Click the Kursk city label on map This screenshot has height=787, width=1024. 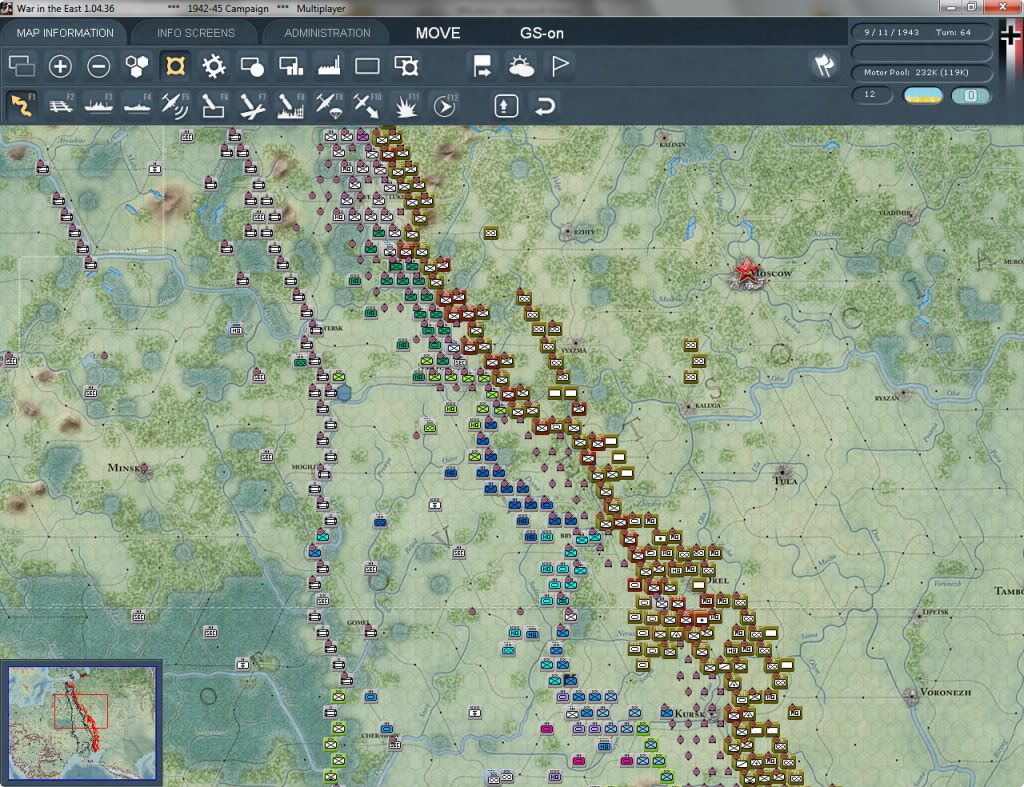[689, 713]
